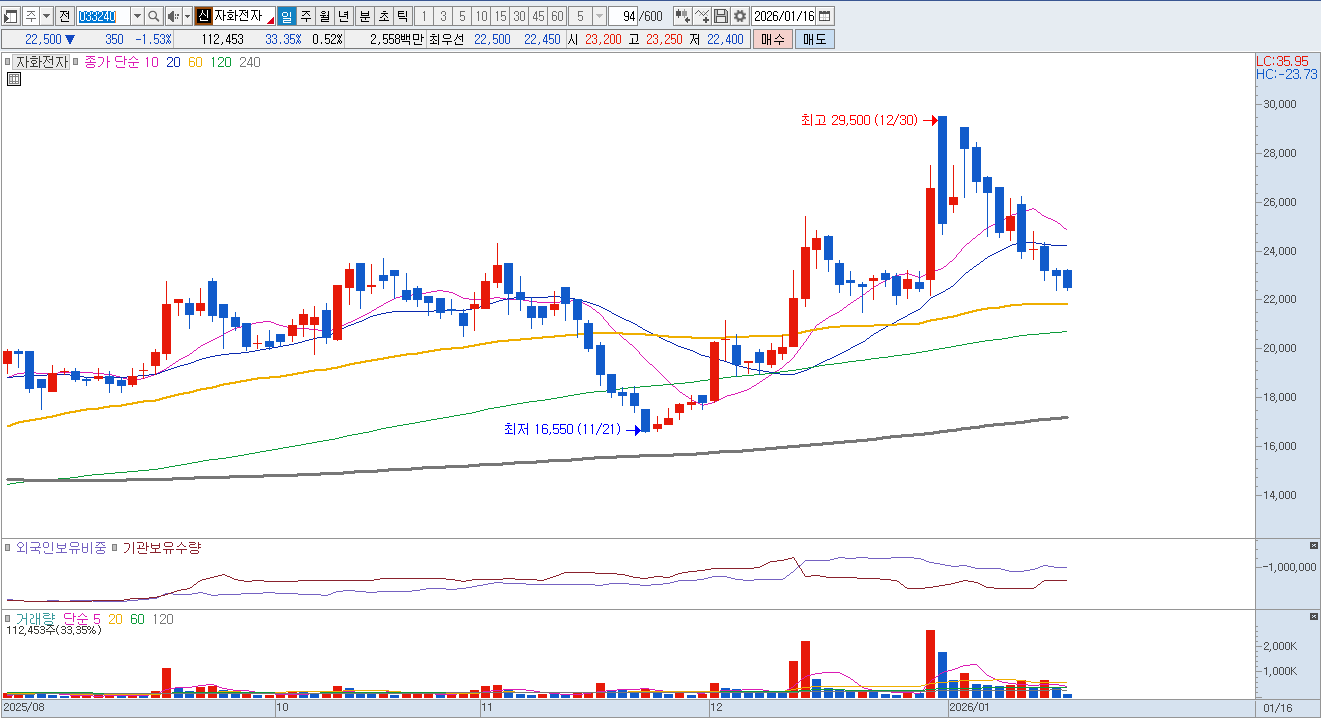Click the add candlestick indicator icon
Image resolution: width=1321 pixels, height=718 pixels.
(x=682, y=16)
